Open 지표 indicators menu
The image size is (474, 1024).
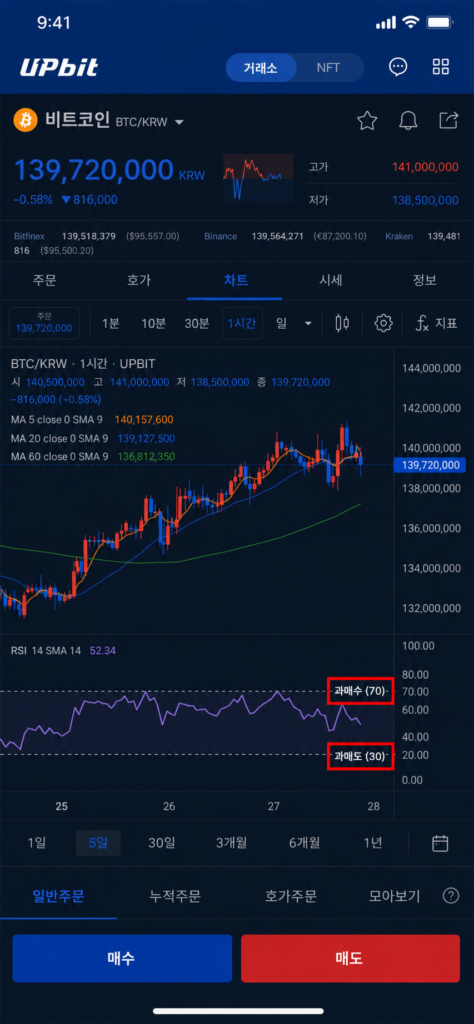coord(437,323)
